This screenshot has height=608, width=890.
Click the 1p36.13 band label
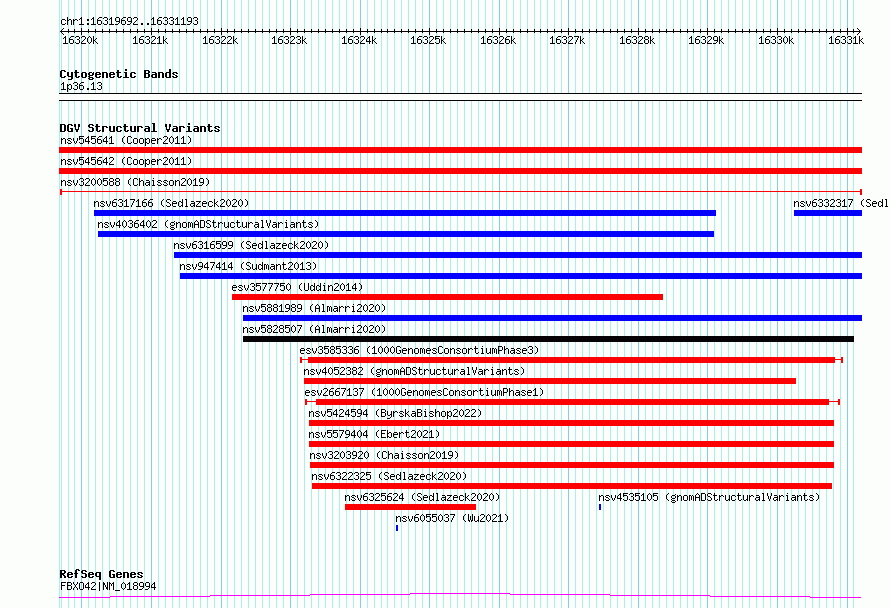(81, 86)
